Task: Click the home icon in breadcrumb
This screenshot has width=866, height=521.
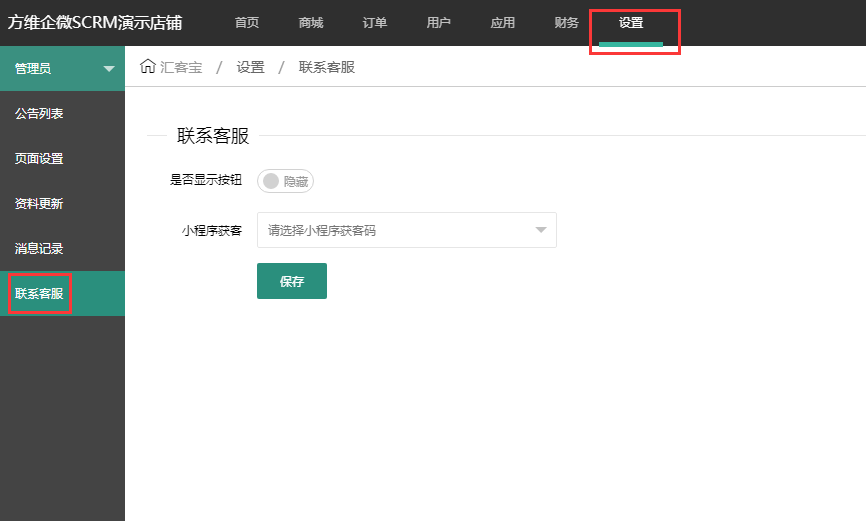Action: 147,66
